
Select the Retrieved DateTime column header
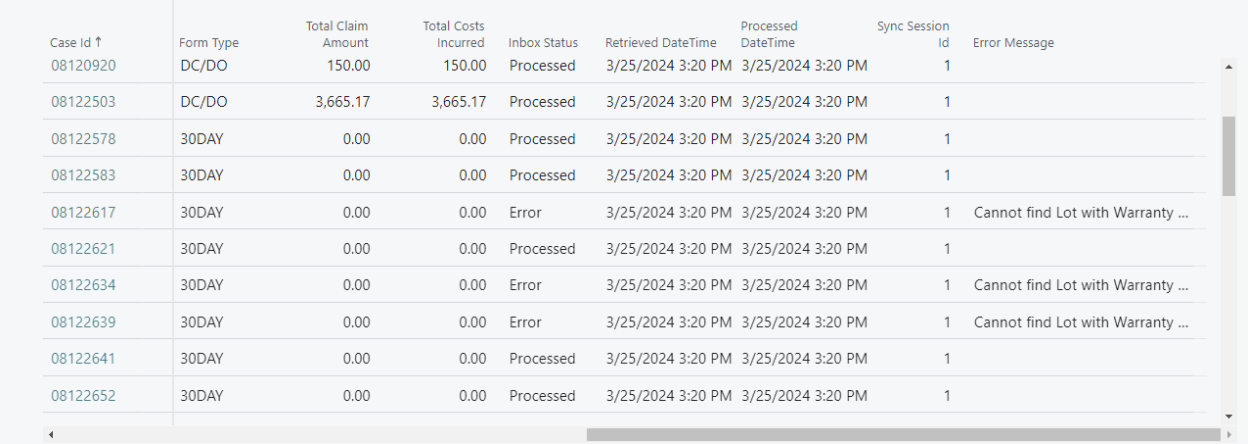pyautogui.click(x=661, y=43)
